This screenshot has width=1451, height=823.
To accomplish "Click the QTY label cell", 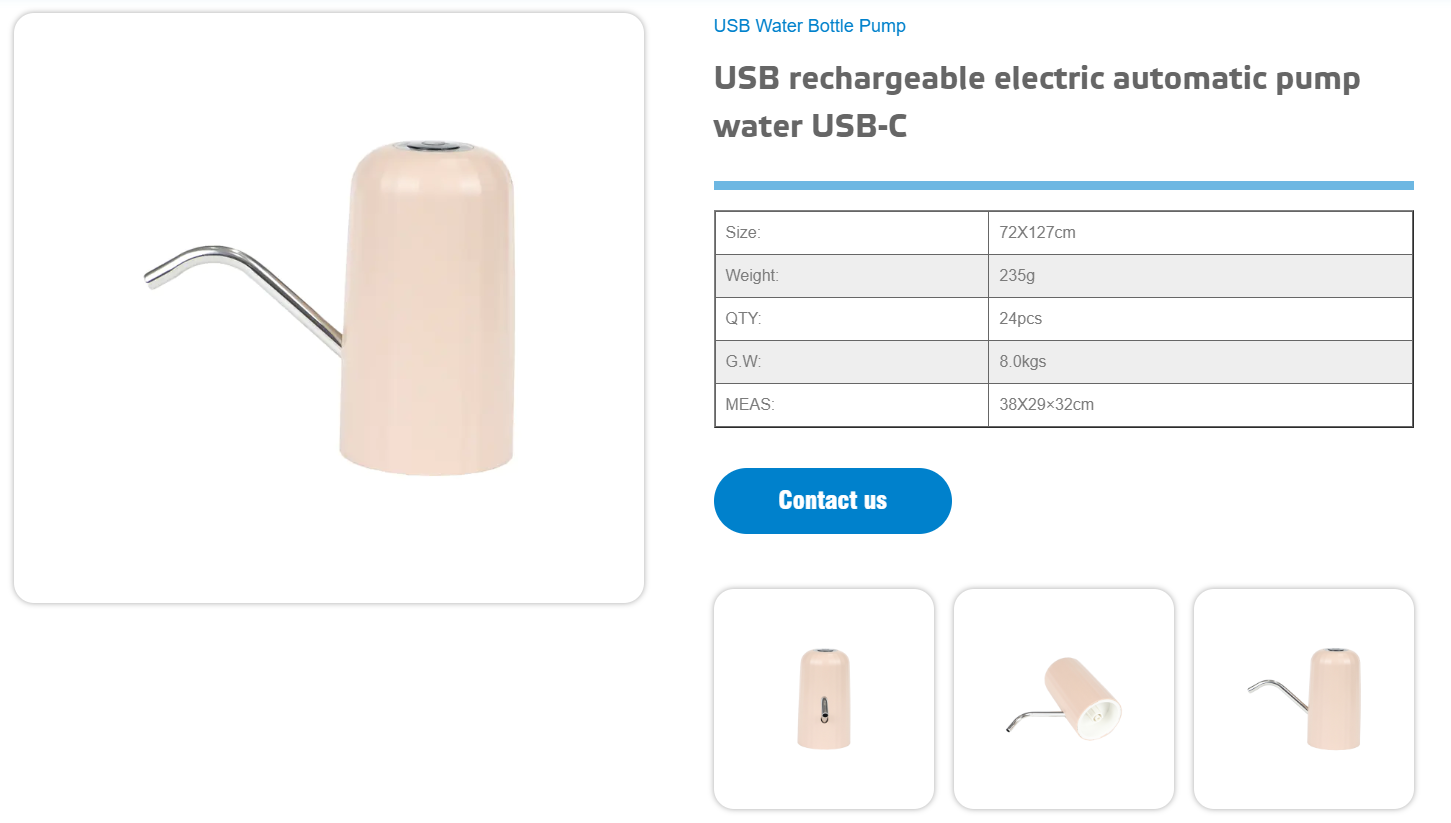I will pos(852,319).
